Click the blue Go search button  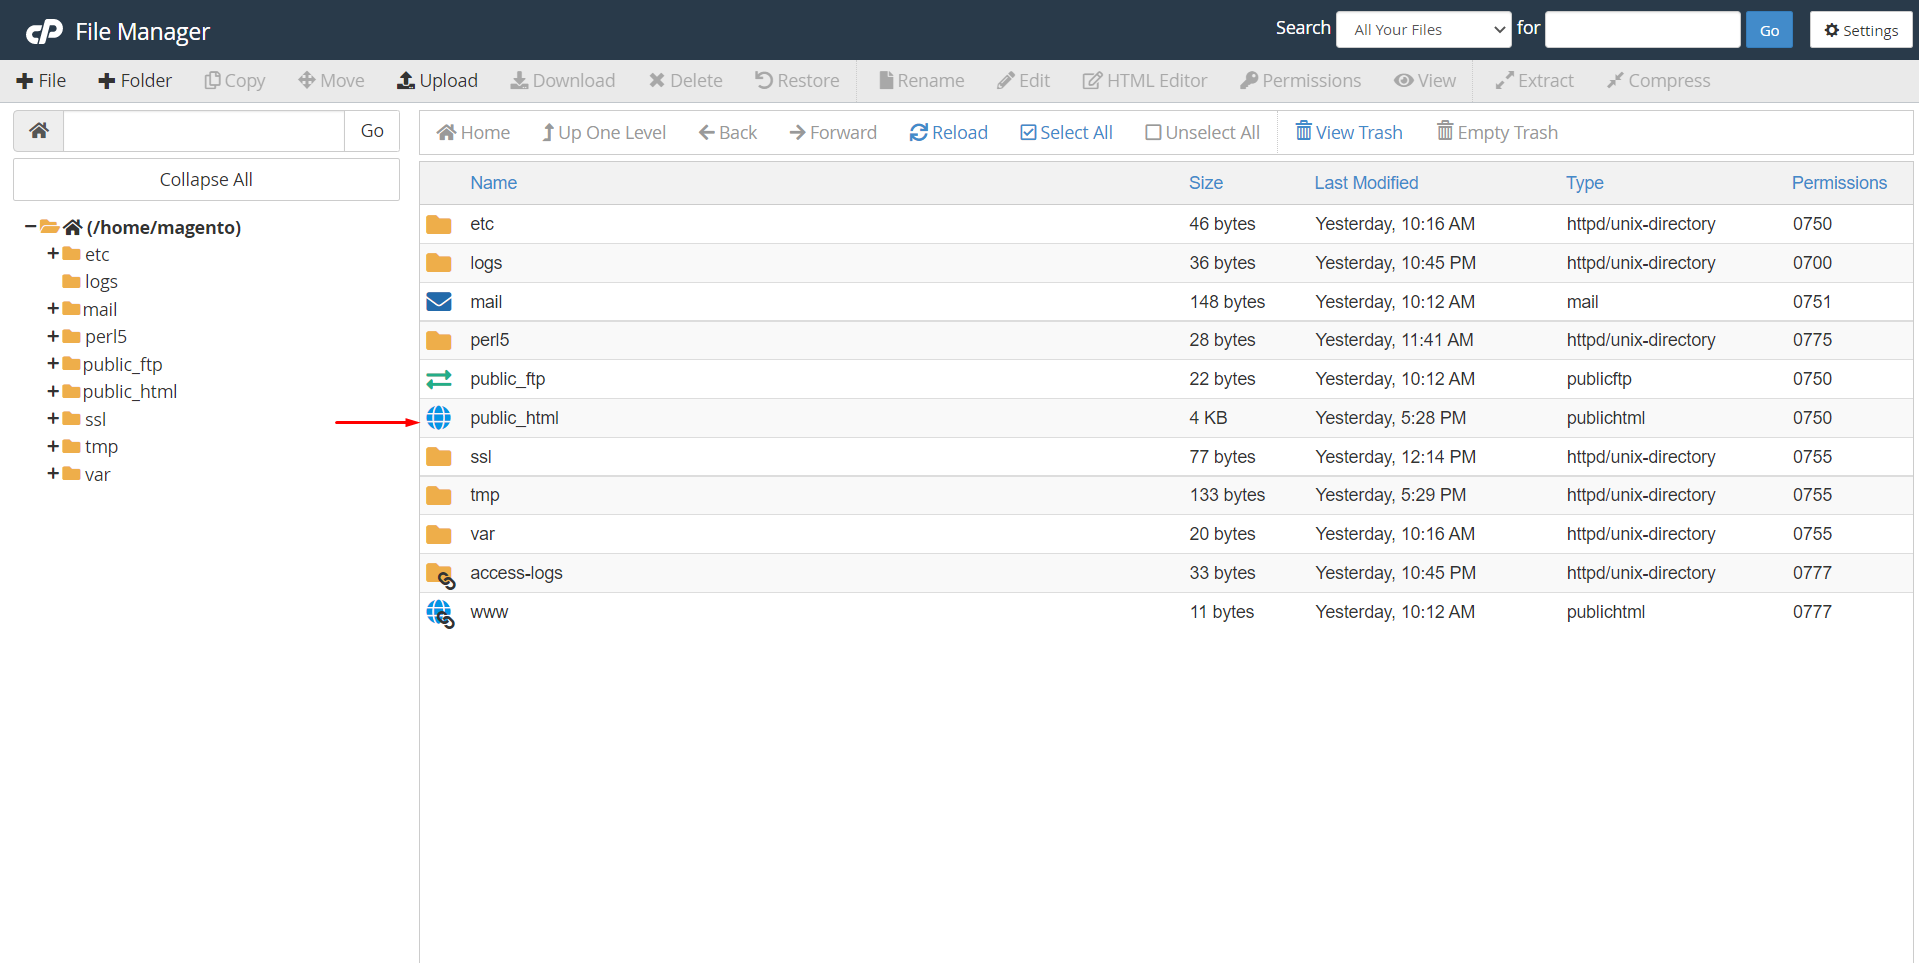(1768, 30)
